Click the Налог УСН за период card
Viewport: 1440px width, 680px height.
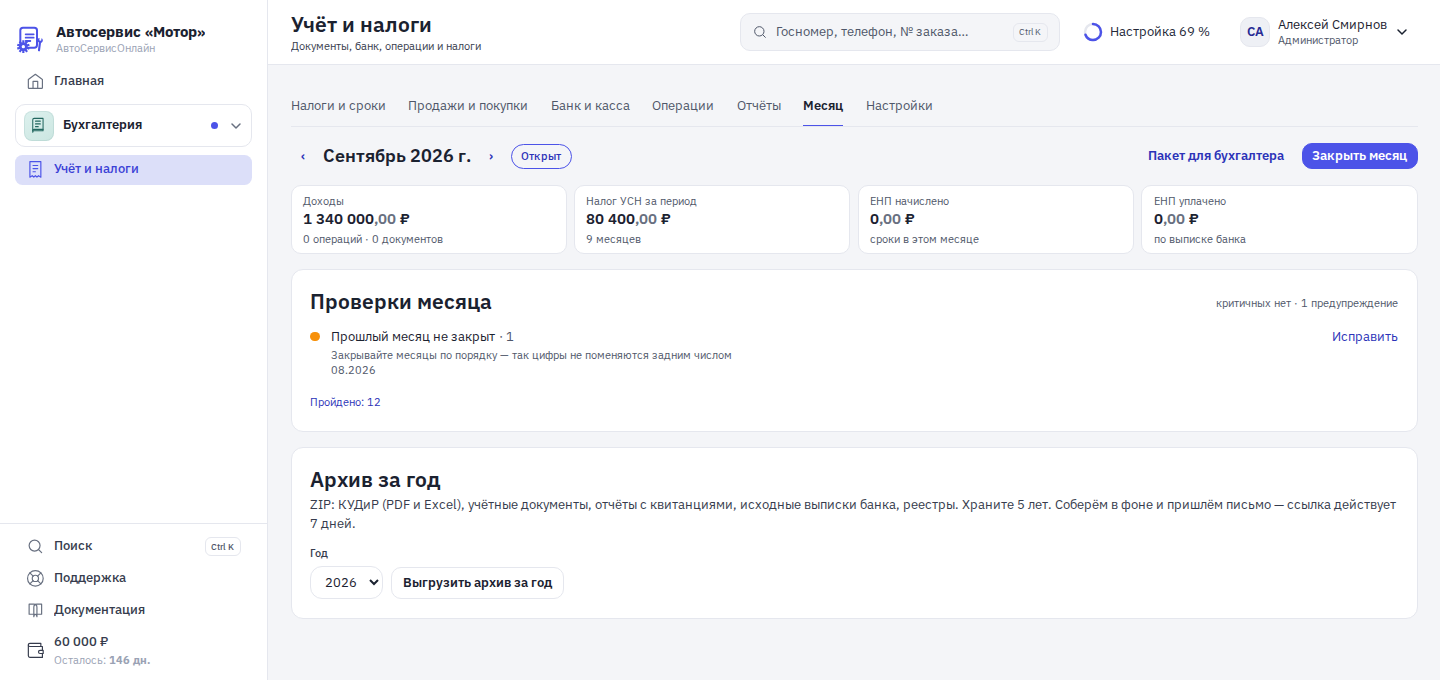[x=712, y=220]
